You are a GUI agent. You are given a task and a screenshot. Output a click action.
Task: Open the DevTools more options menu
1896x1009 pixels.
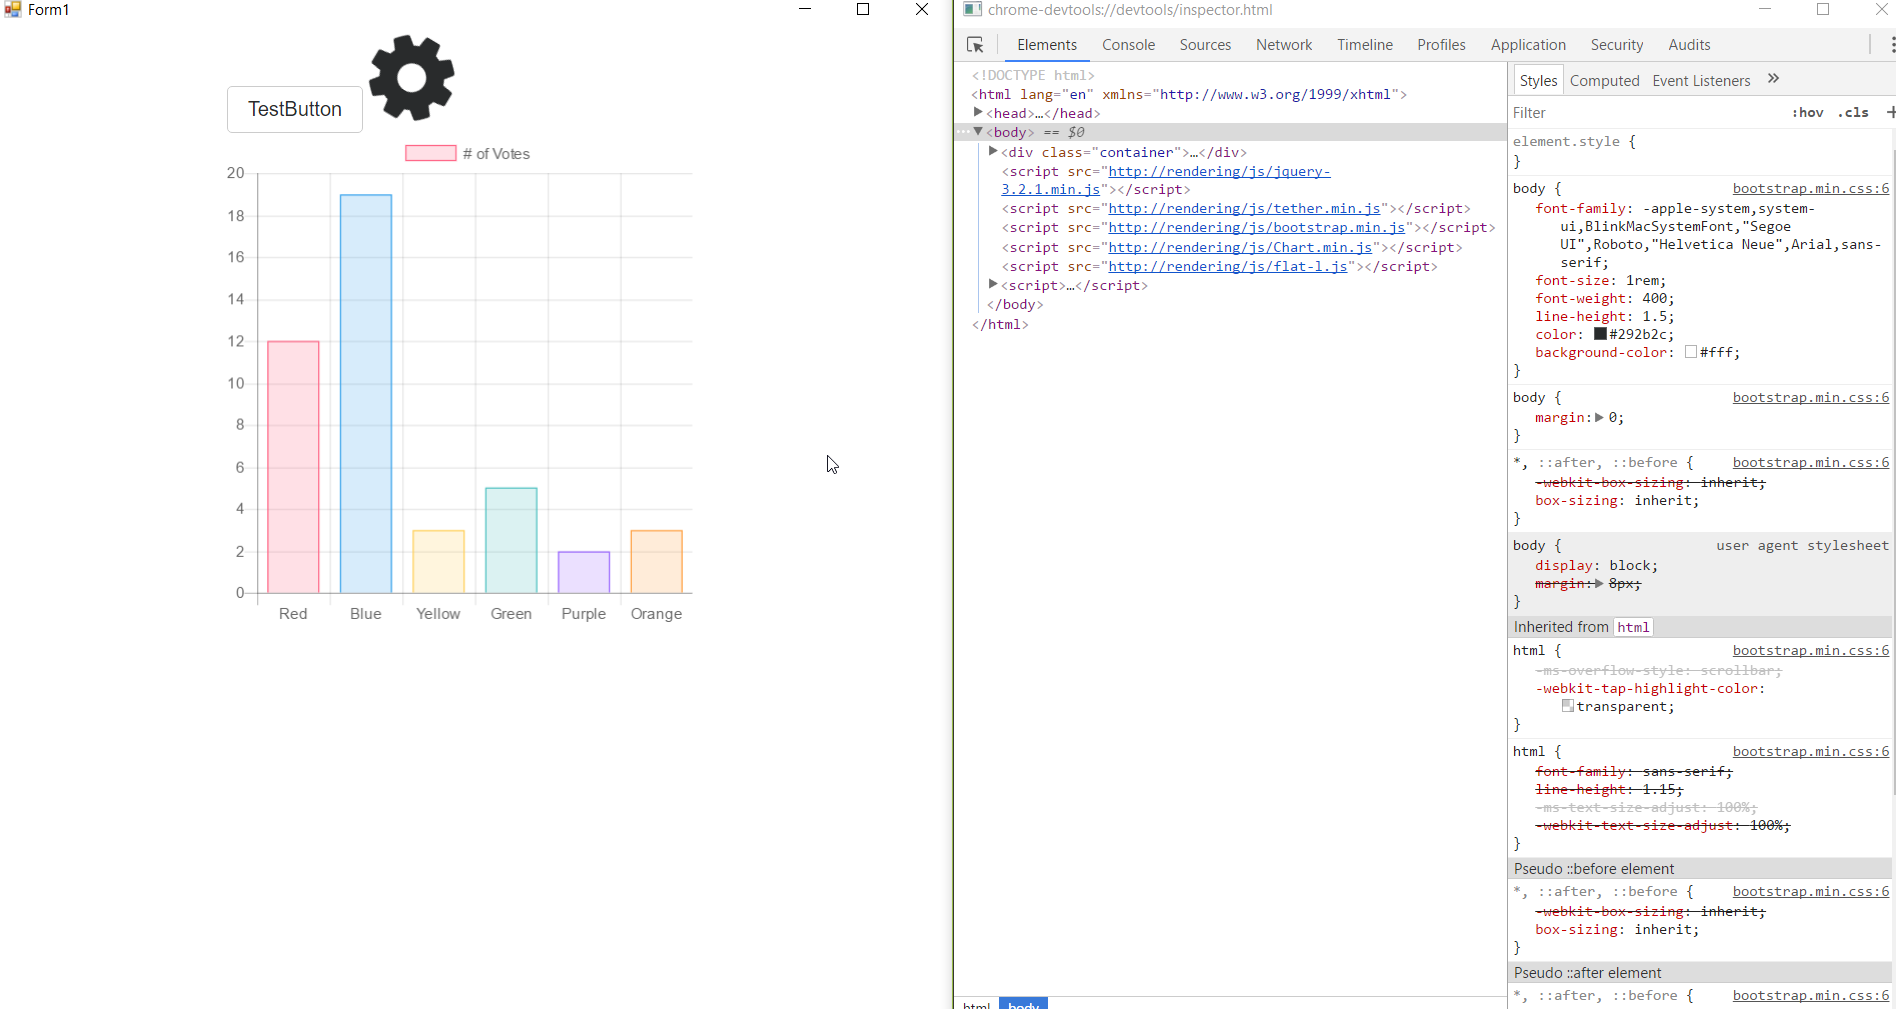[x=1891, y=45]
